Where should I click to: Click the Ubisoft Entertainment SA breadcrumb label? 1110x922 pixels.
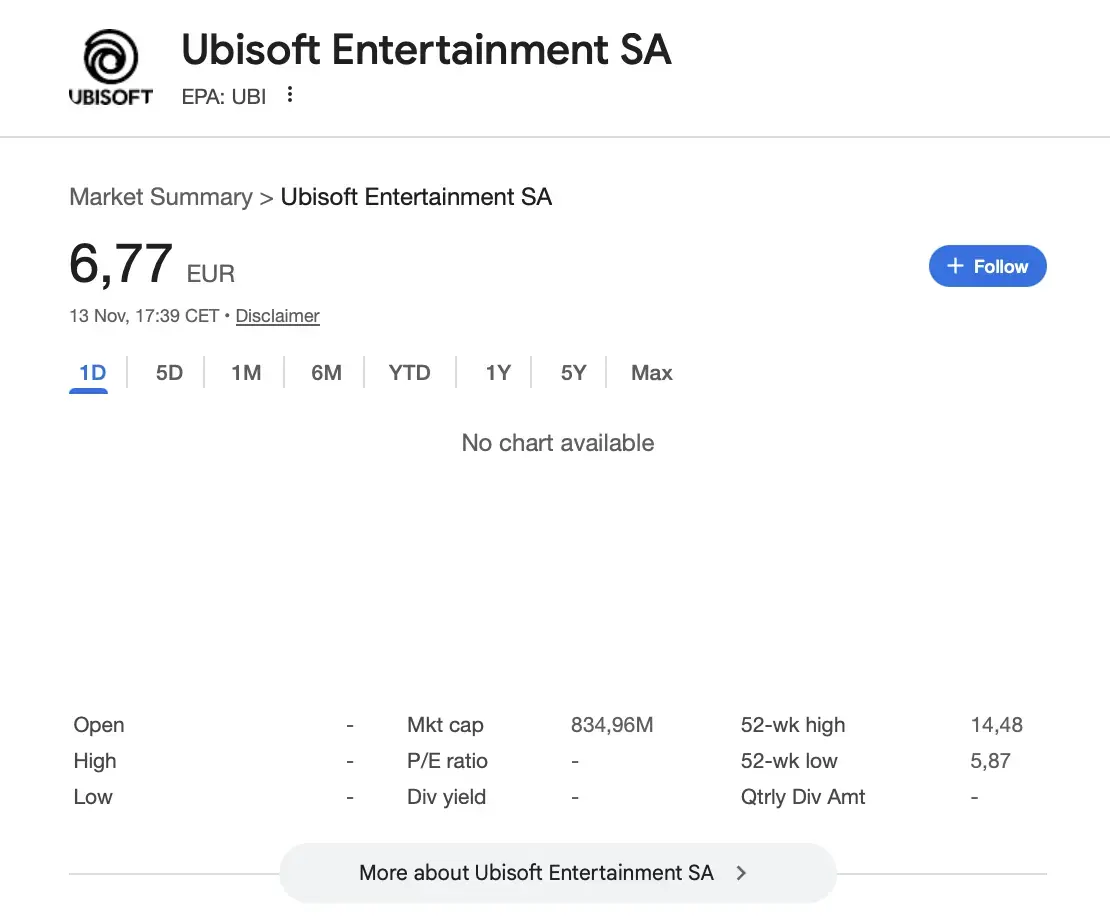point(417,197)
